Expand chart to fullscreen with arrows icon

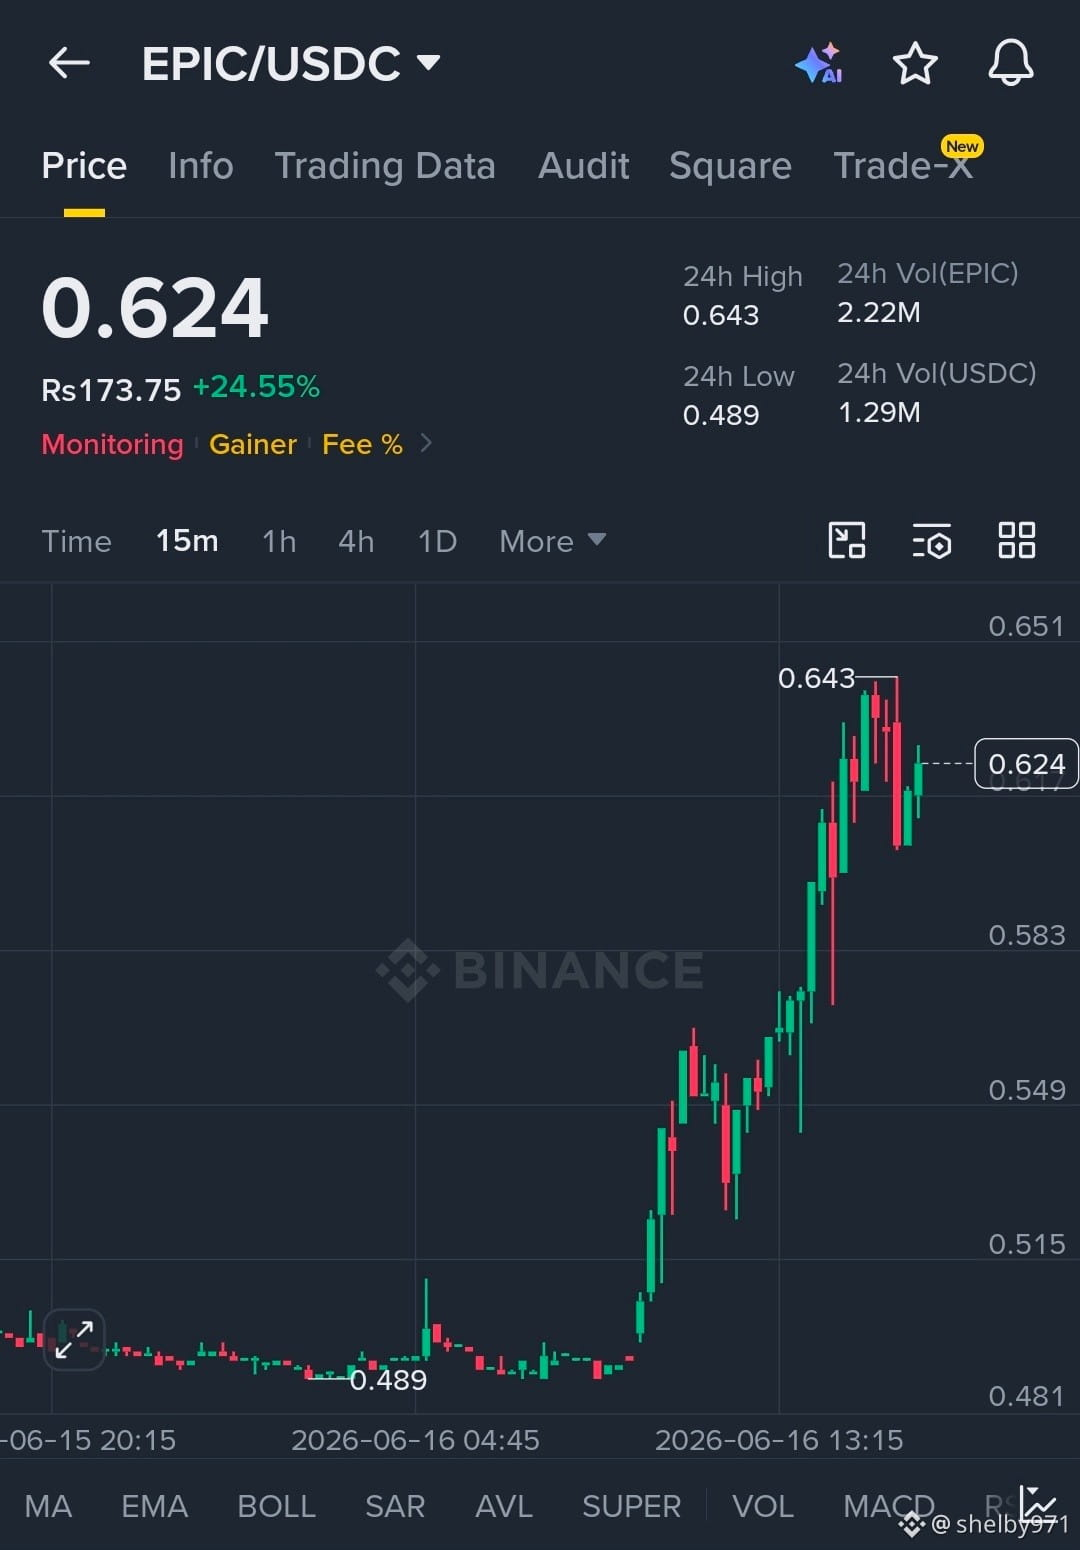point(74,1339)
